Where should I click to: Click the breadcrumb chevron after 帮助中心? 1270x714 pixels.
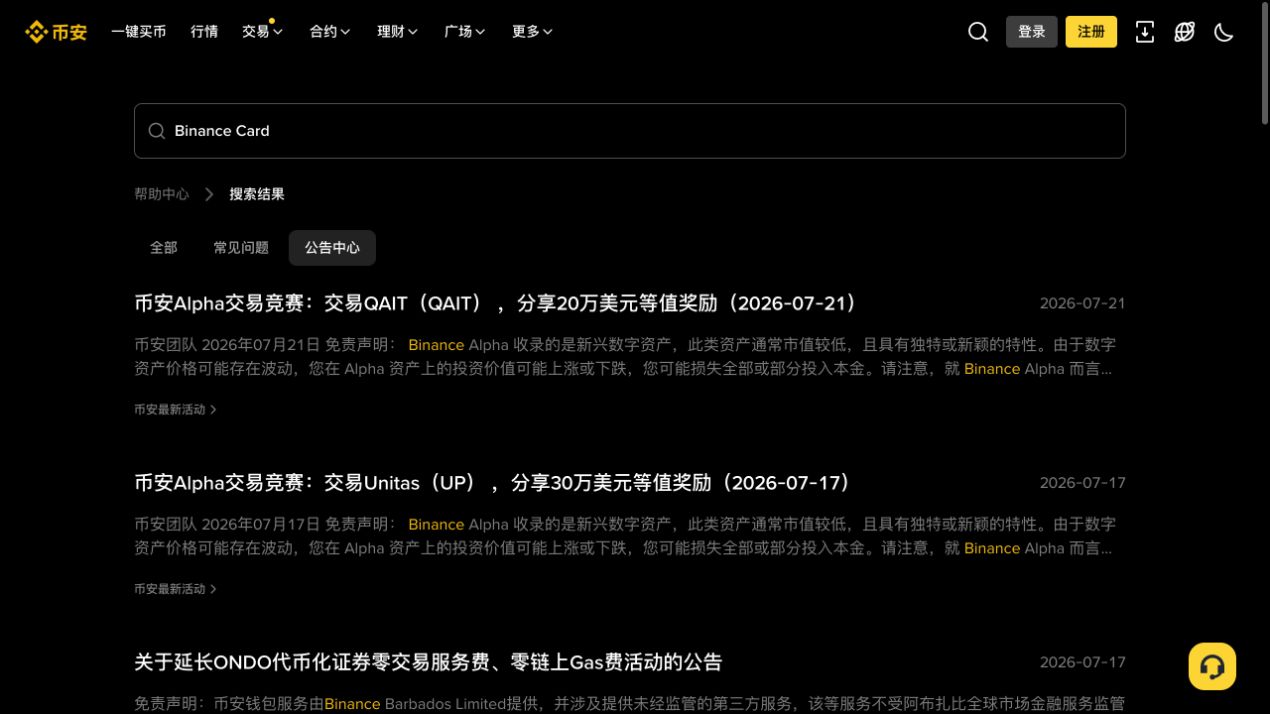[x=209, y=194]
